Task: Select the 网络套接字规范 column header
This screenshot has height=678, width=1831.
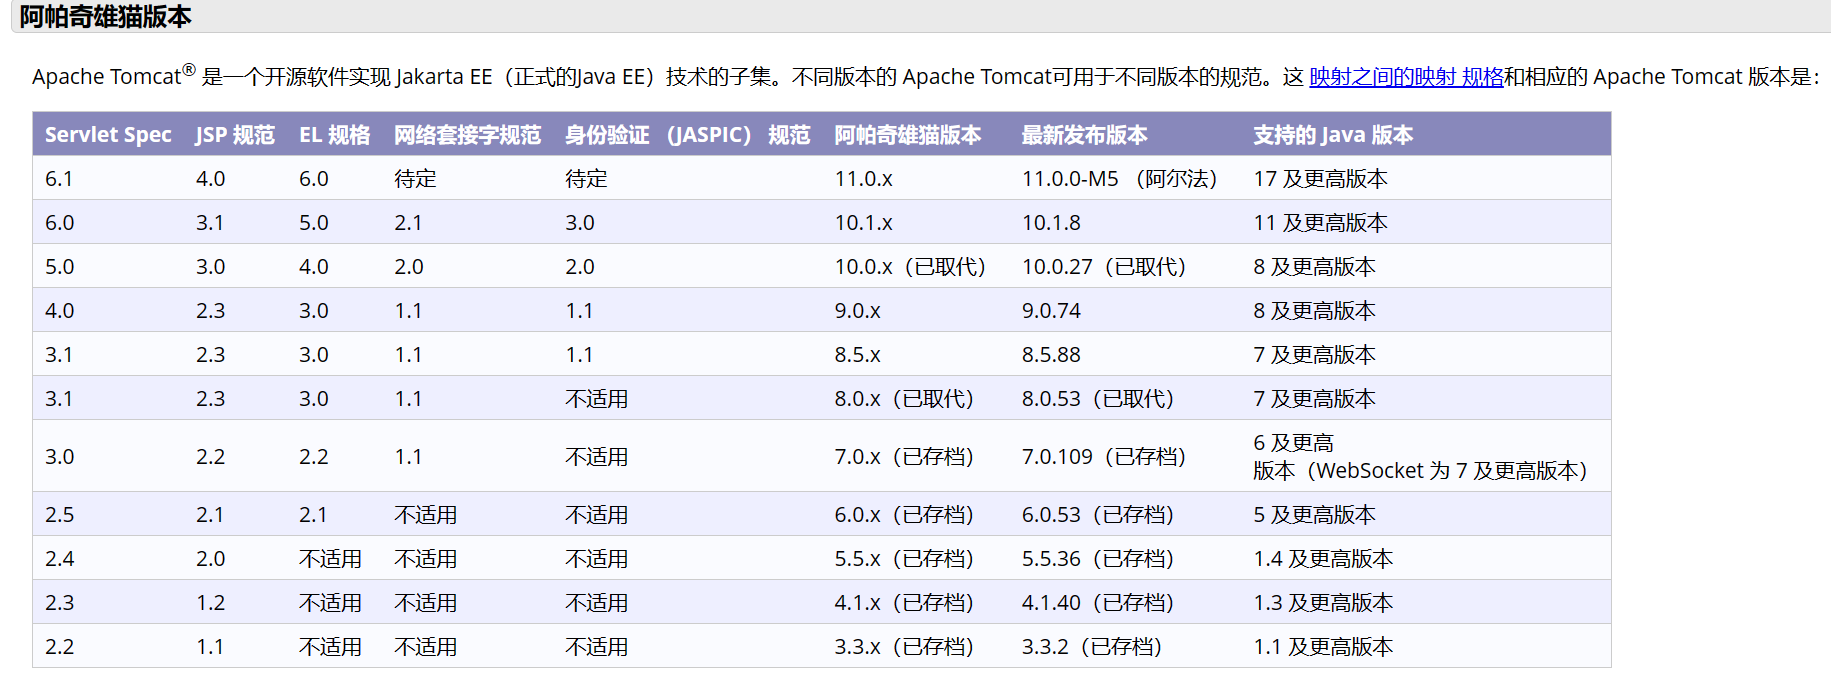Action: click(467, 135)
